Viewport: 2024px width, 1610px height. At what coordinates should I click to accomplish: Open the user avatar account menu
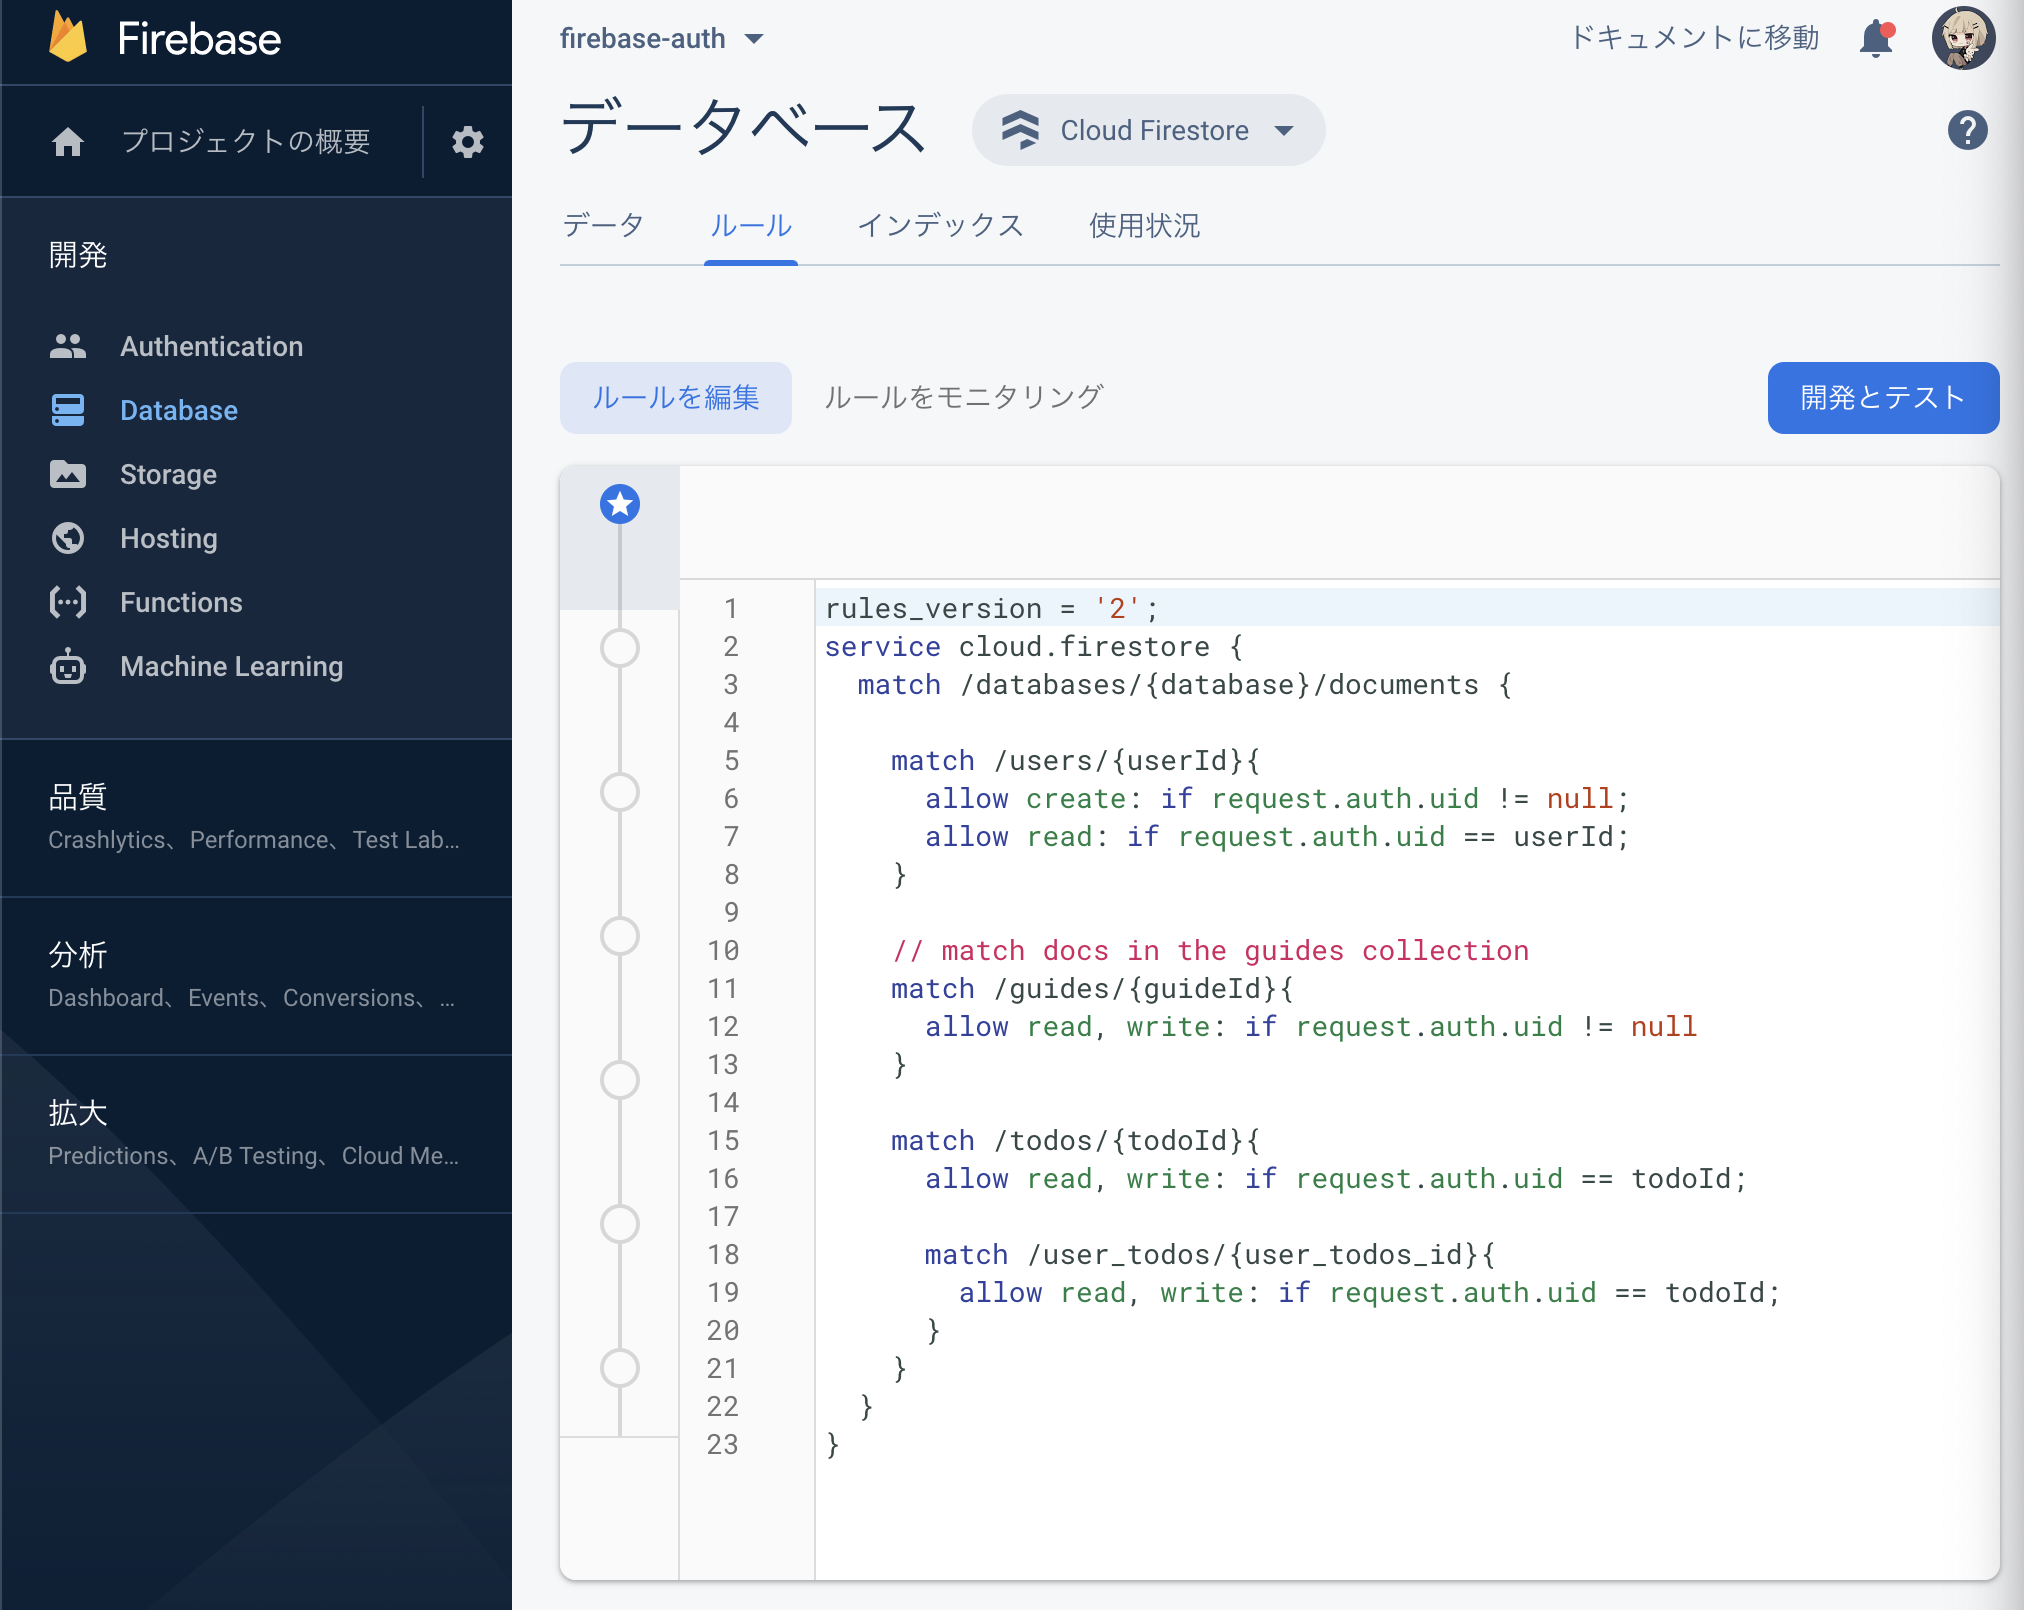[x=1963, y=38]
